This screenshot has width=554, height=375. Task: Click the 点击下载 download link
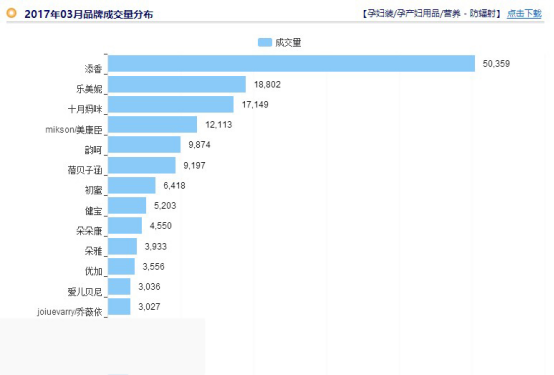coord(524,13)
